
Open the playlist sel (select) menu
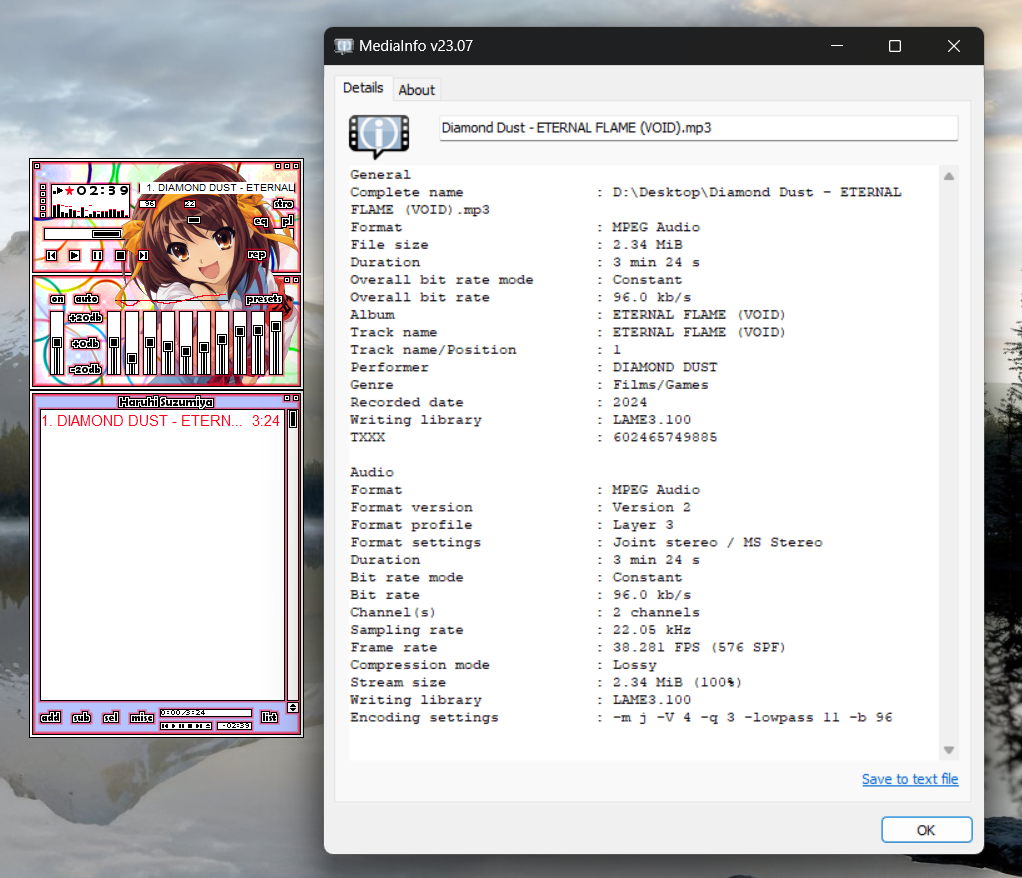(111, 718)
